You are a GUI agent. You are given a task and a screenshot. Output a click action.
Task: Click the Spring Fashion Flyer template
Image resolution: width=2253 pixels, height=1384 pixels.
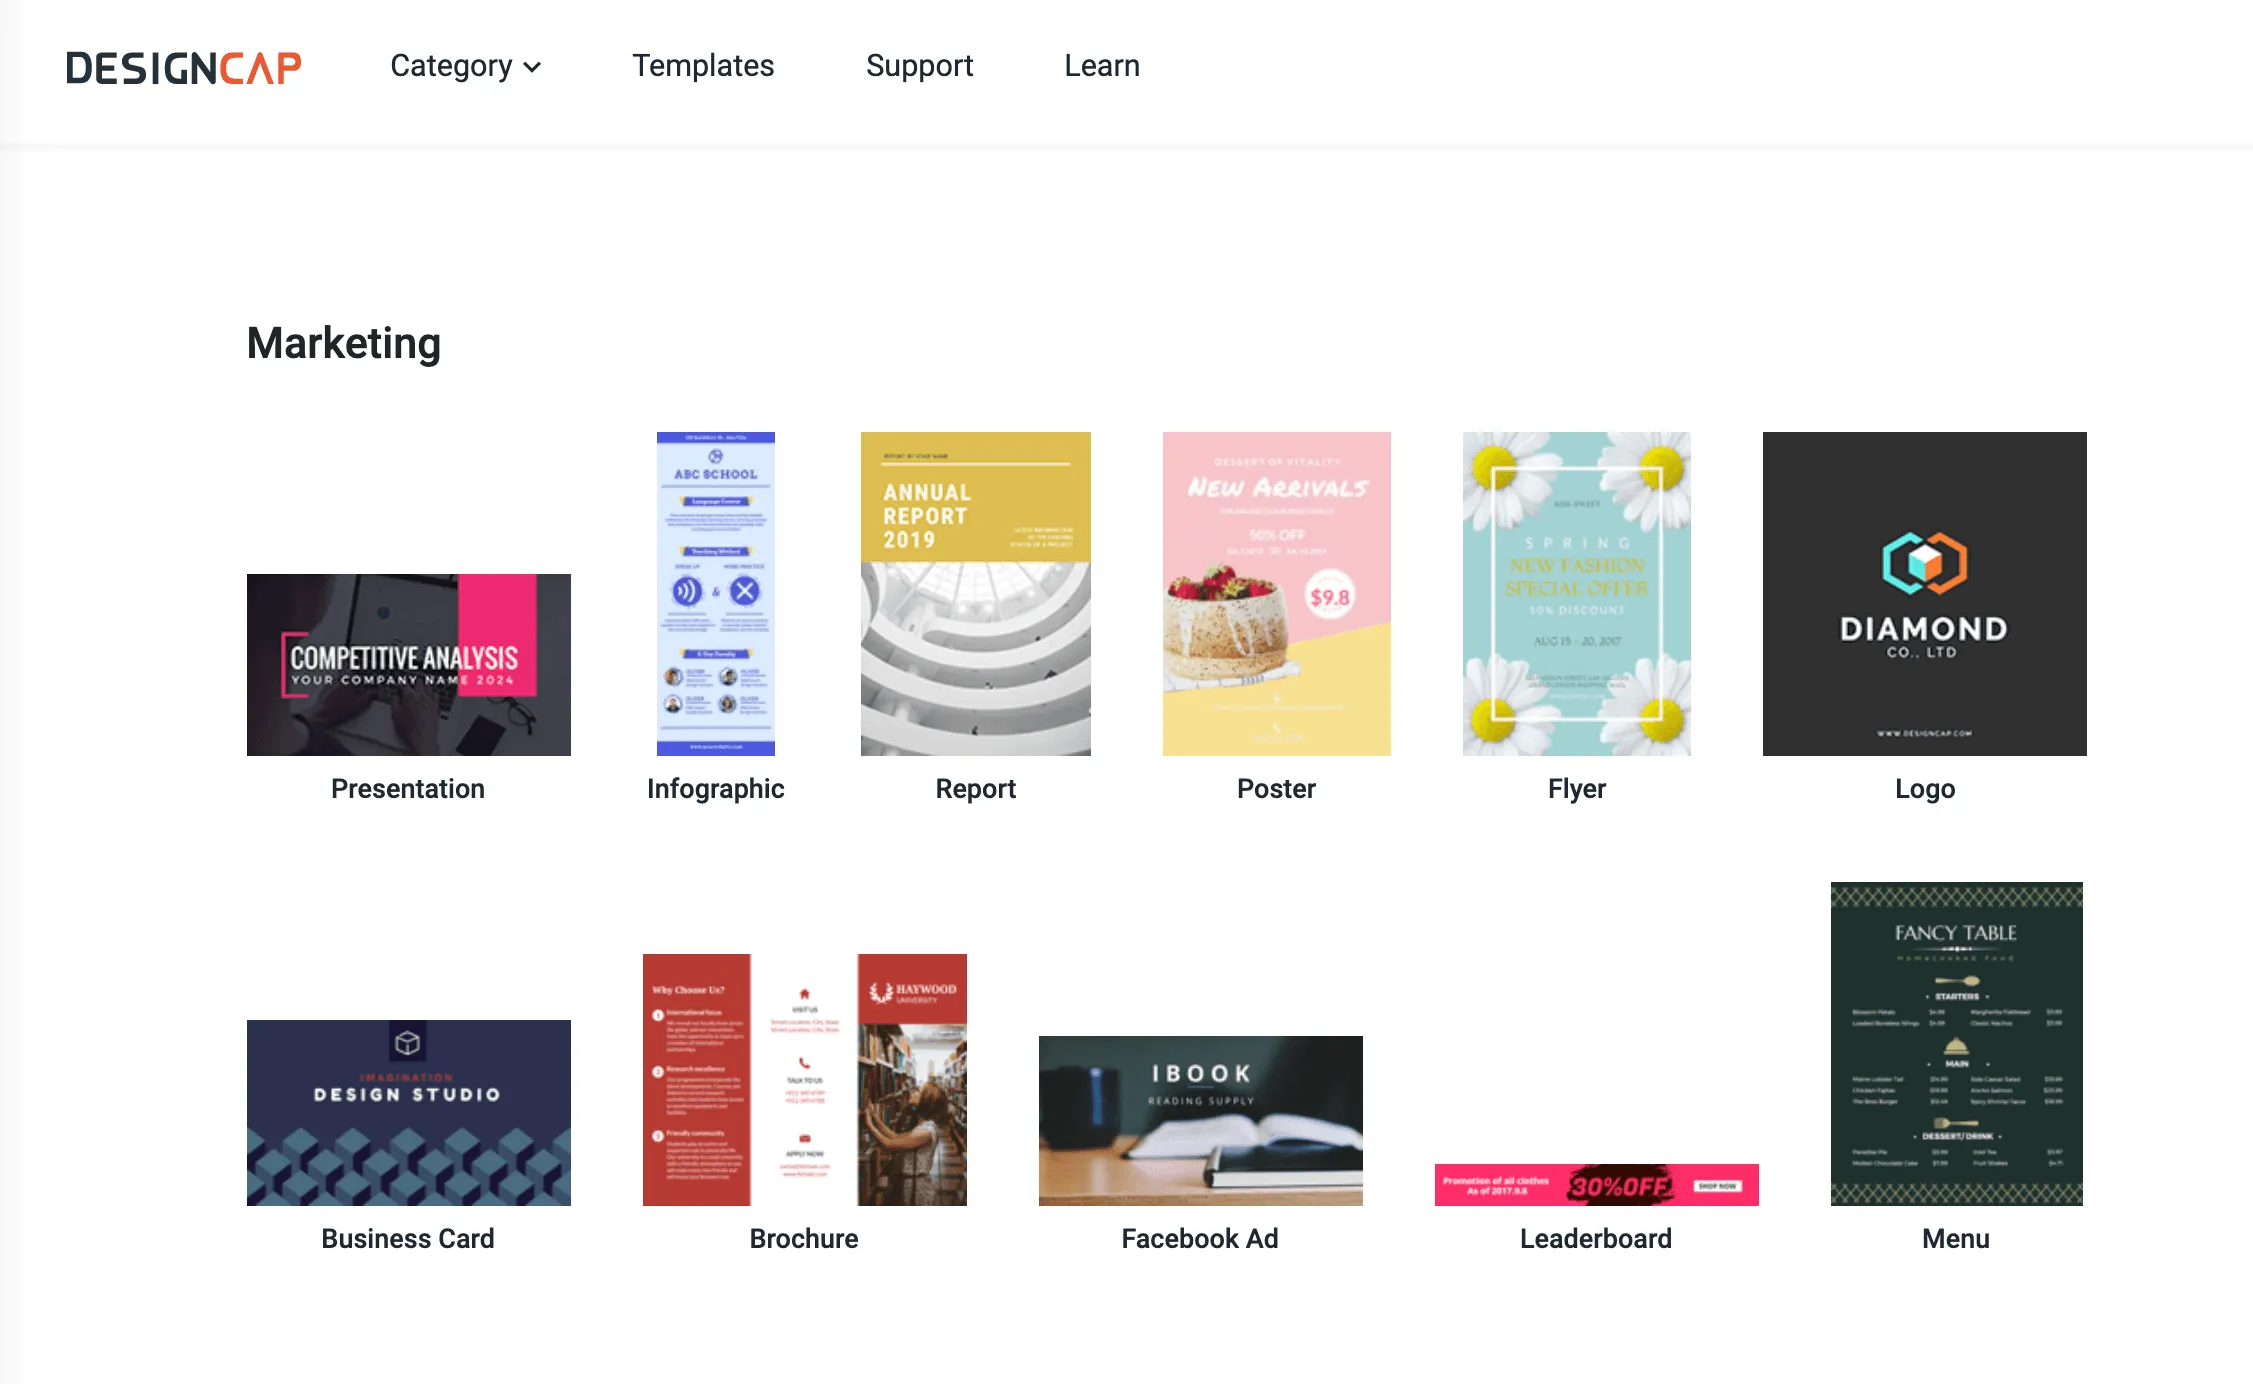tap(1575, 594)
